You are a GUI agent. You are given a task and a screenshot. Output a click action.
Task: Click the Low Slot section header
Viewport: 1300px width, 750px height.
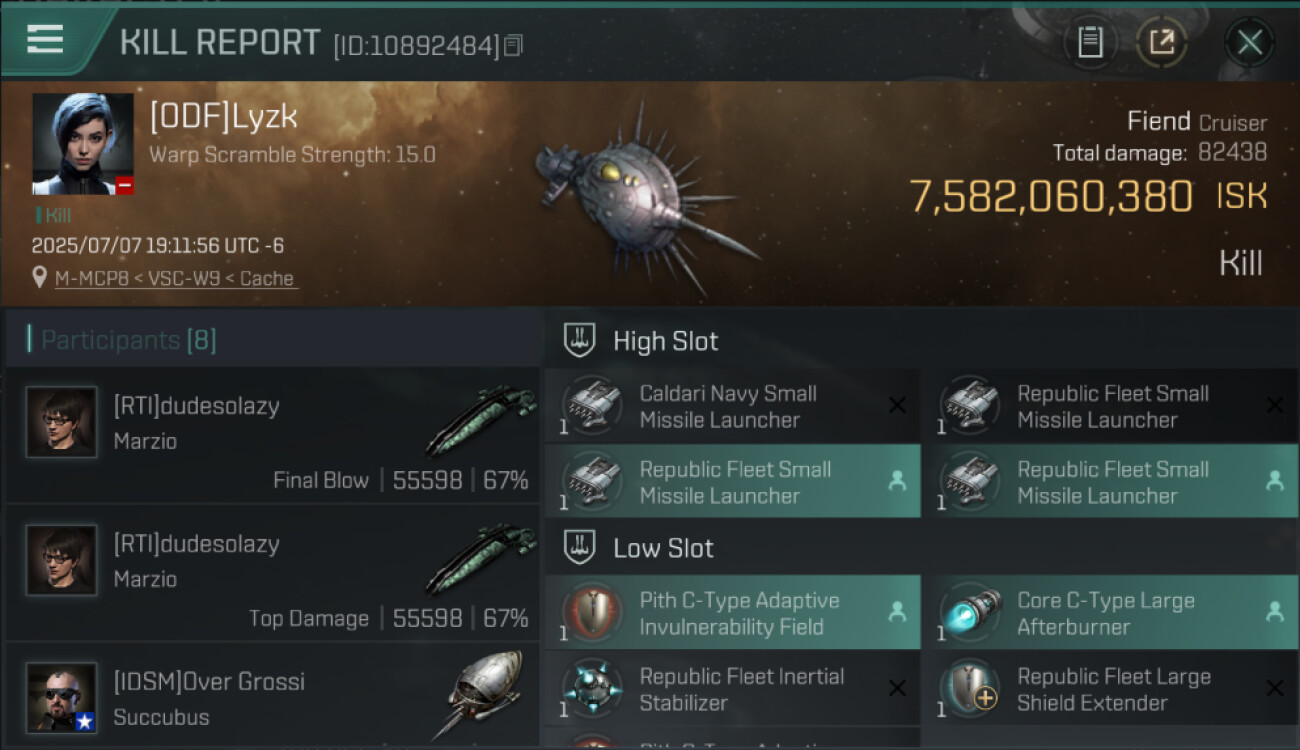click(663, 548)
